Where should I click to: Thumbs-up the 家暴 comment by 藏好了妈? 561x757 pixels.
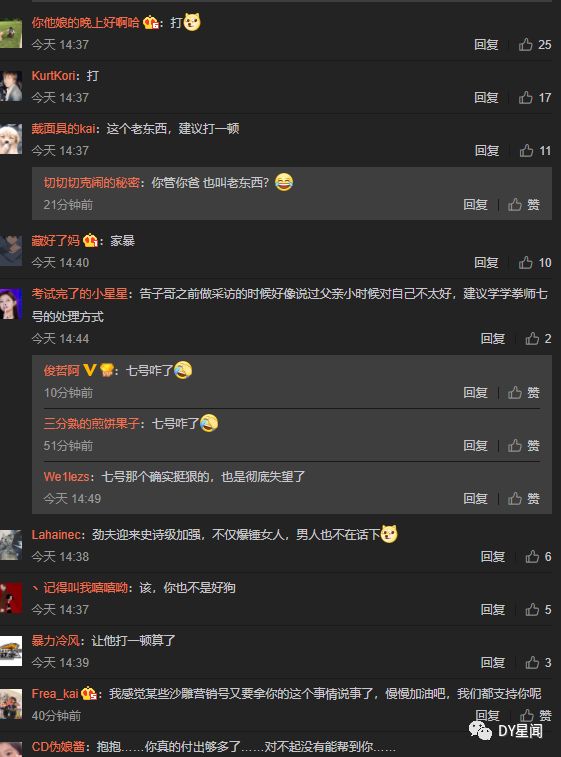click(534, 263)
